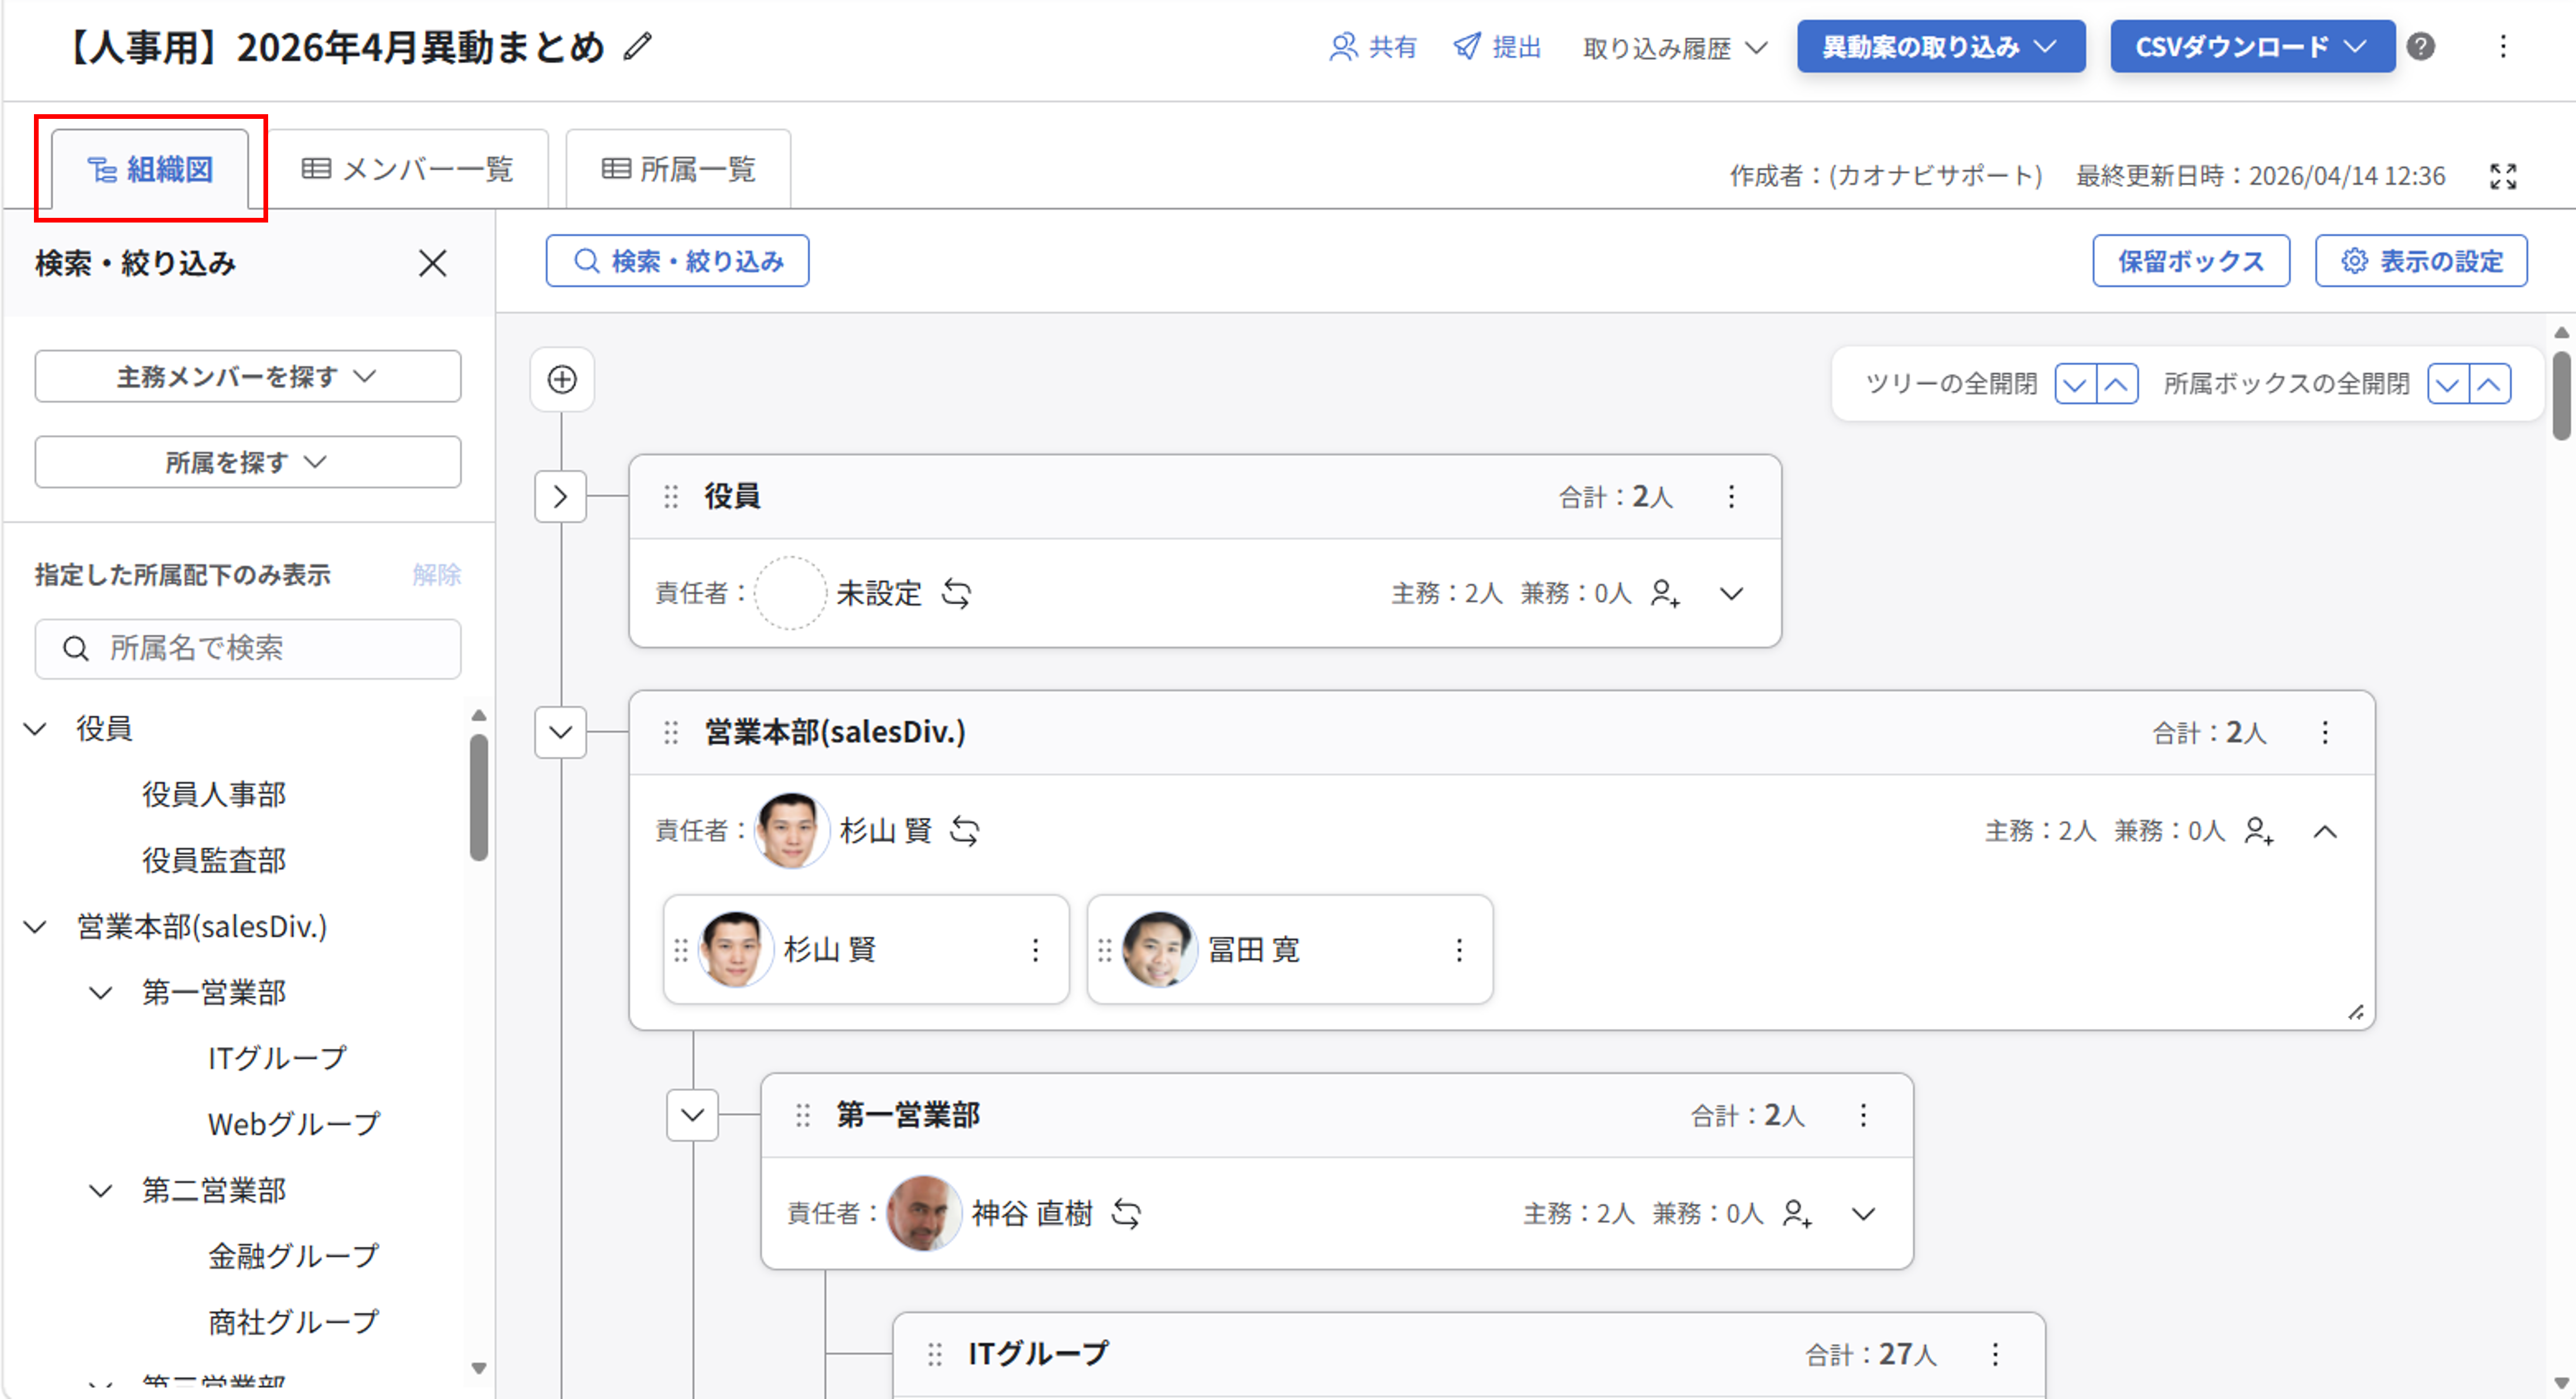
Task: Collapse the 第一営業部 node in the chart
Action: (x=693, y=1115)
